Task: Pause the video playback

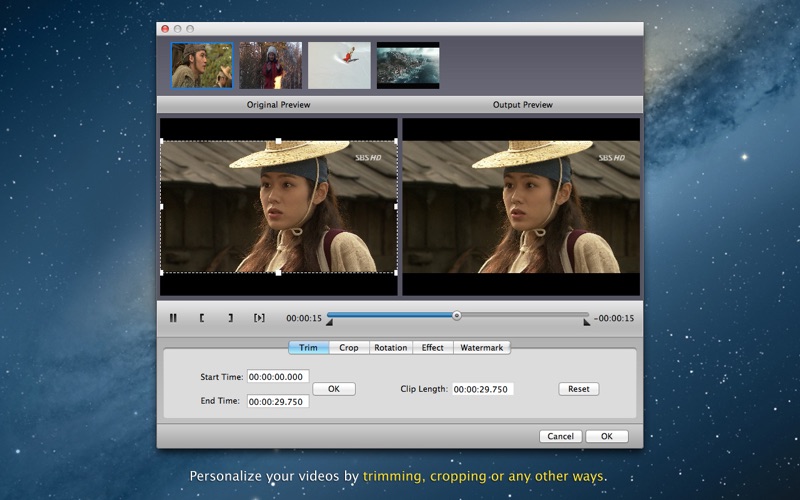Action: point(173,318)
